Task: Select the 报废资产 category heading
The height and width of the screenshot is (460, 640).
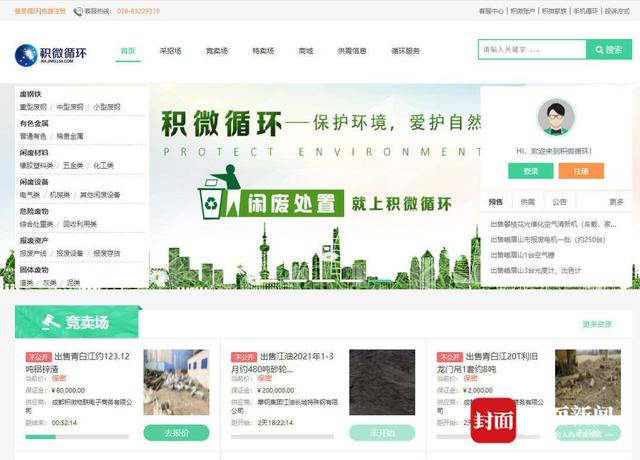Action: pyautogui.click(x=34, y=241)
